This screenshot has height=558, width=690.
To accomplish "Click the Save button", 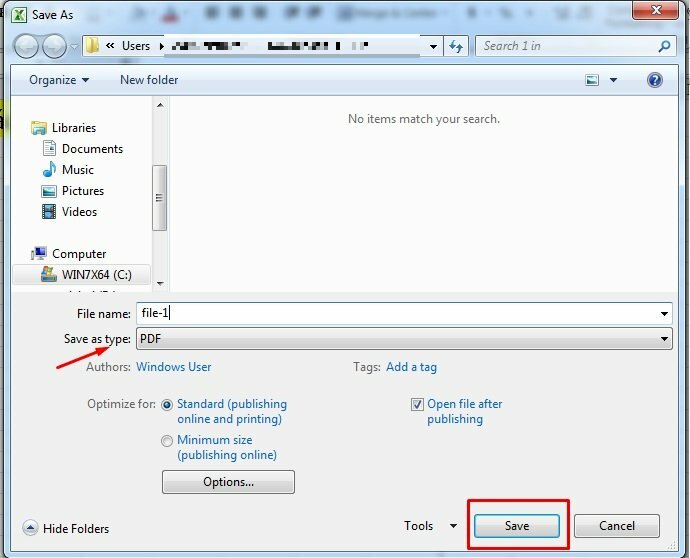I will click(x=517, y=526).
